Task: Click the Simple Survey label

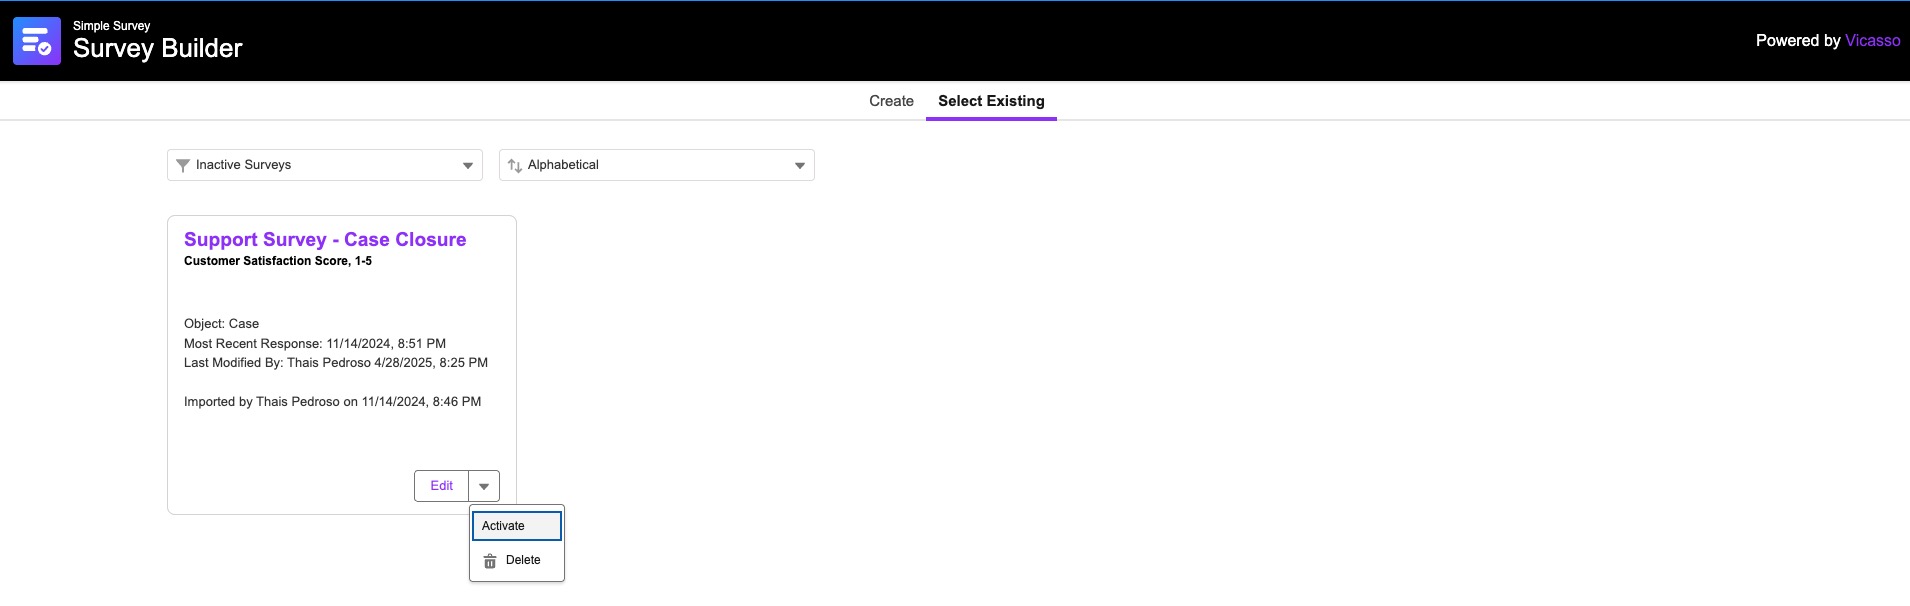Action: click(112, 26)
